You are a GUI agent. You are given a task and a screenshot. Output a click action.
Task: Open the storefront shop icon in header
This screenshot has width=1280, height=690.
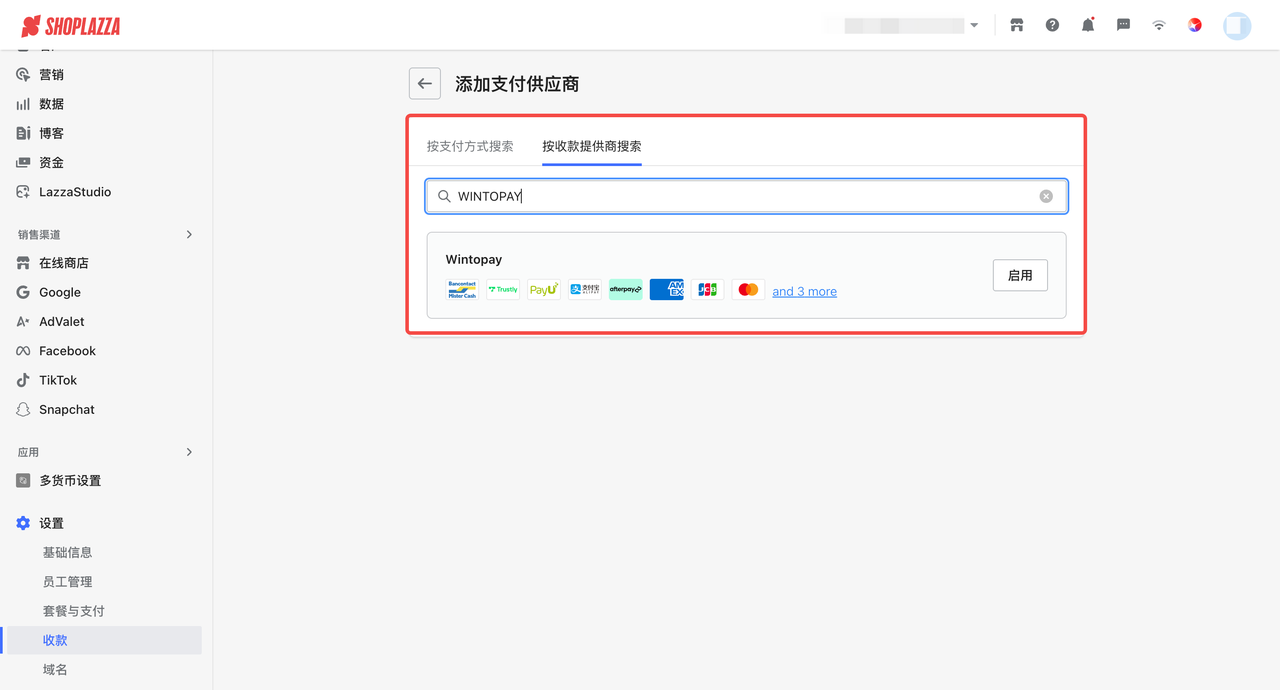click(x=1017, y=25)
